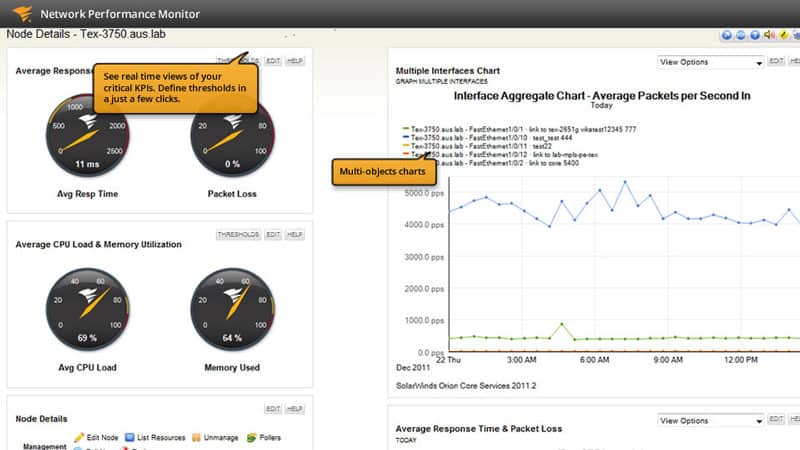Click the Packet Loss gauge
This screenshot has height=450, width=800.
(232, 135)
